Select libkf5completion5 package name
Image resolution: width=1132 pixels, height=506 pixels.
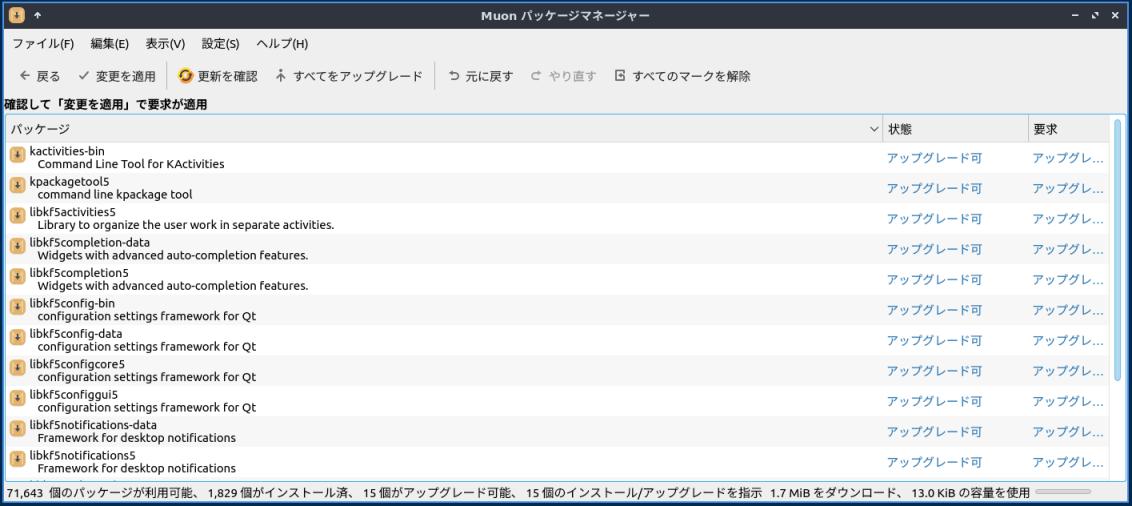coord(79,272)
